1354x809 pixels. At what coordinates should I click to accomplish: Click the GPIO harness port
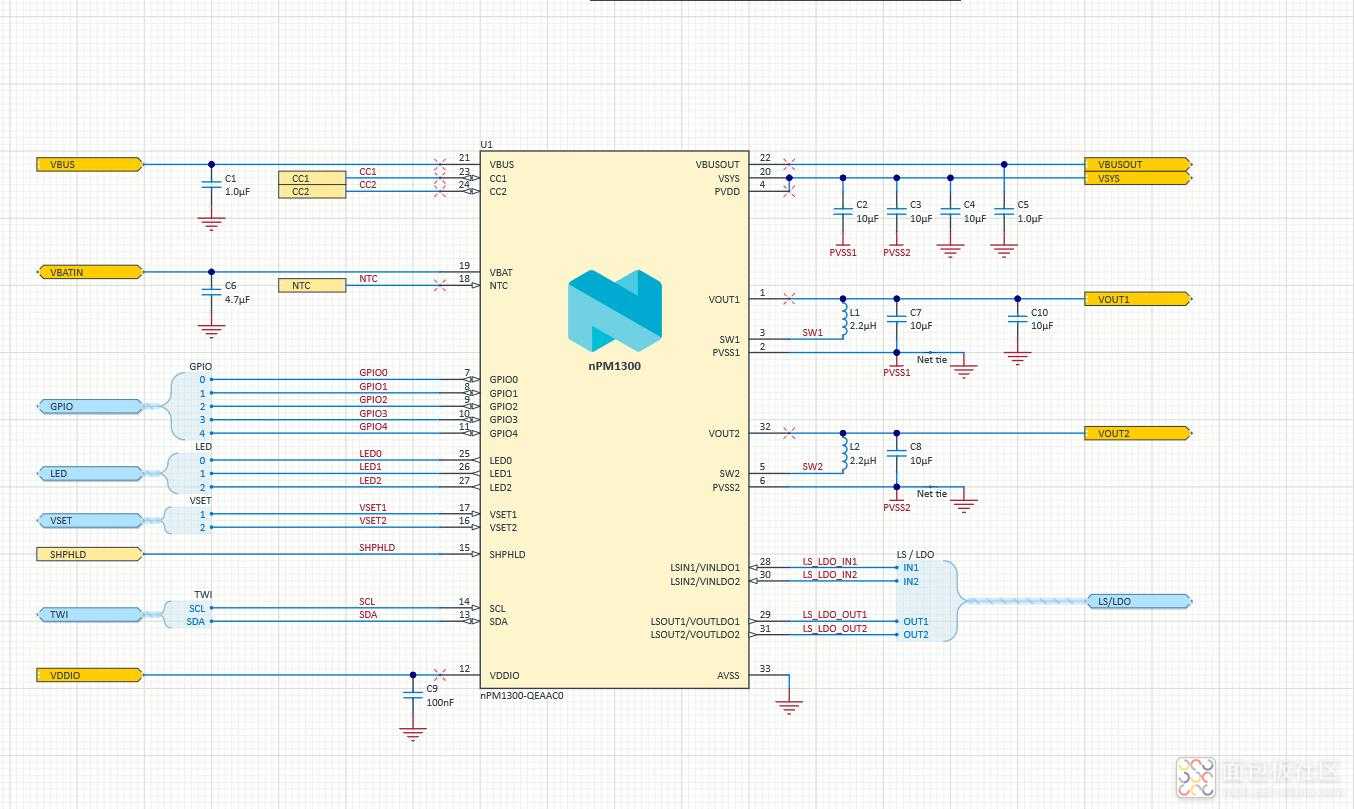[x=90, y=406]
